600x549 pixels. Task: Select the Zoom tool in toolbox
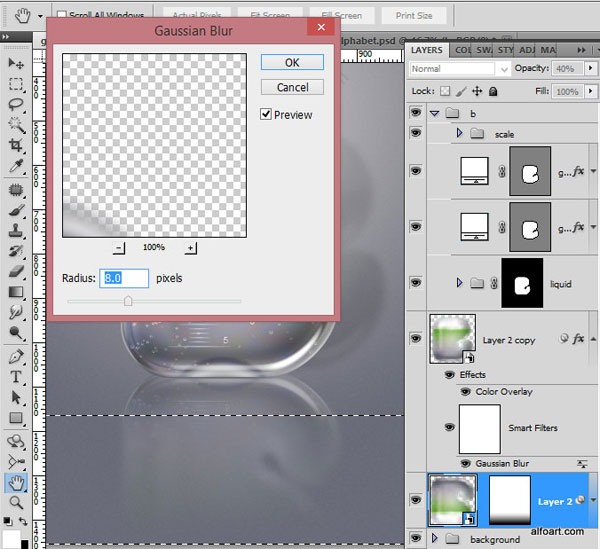(x=16, y=502)
